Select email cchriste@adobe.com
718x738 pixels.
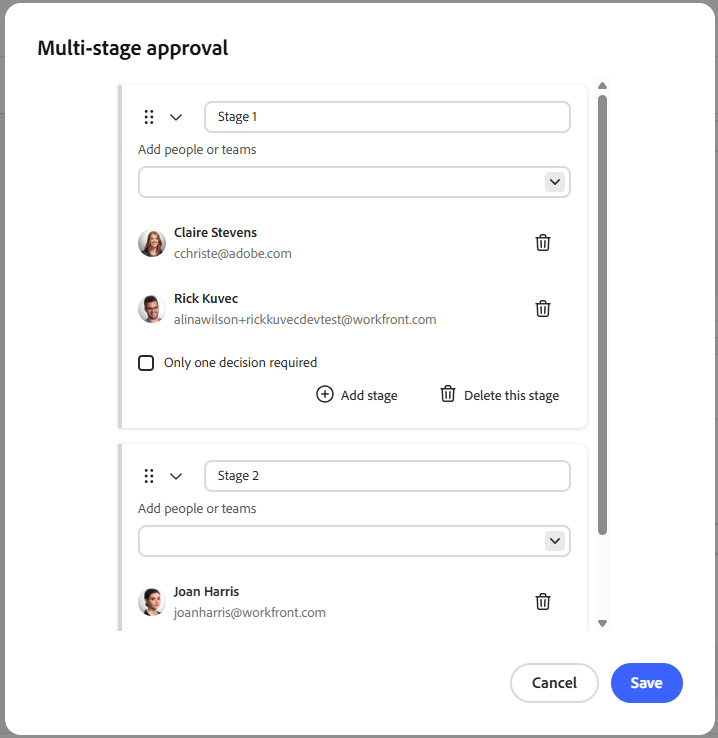click(233, 254)
